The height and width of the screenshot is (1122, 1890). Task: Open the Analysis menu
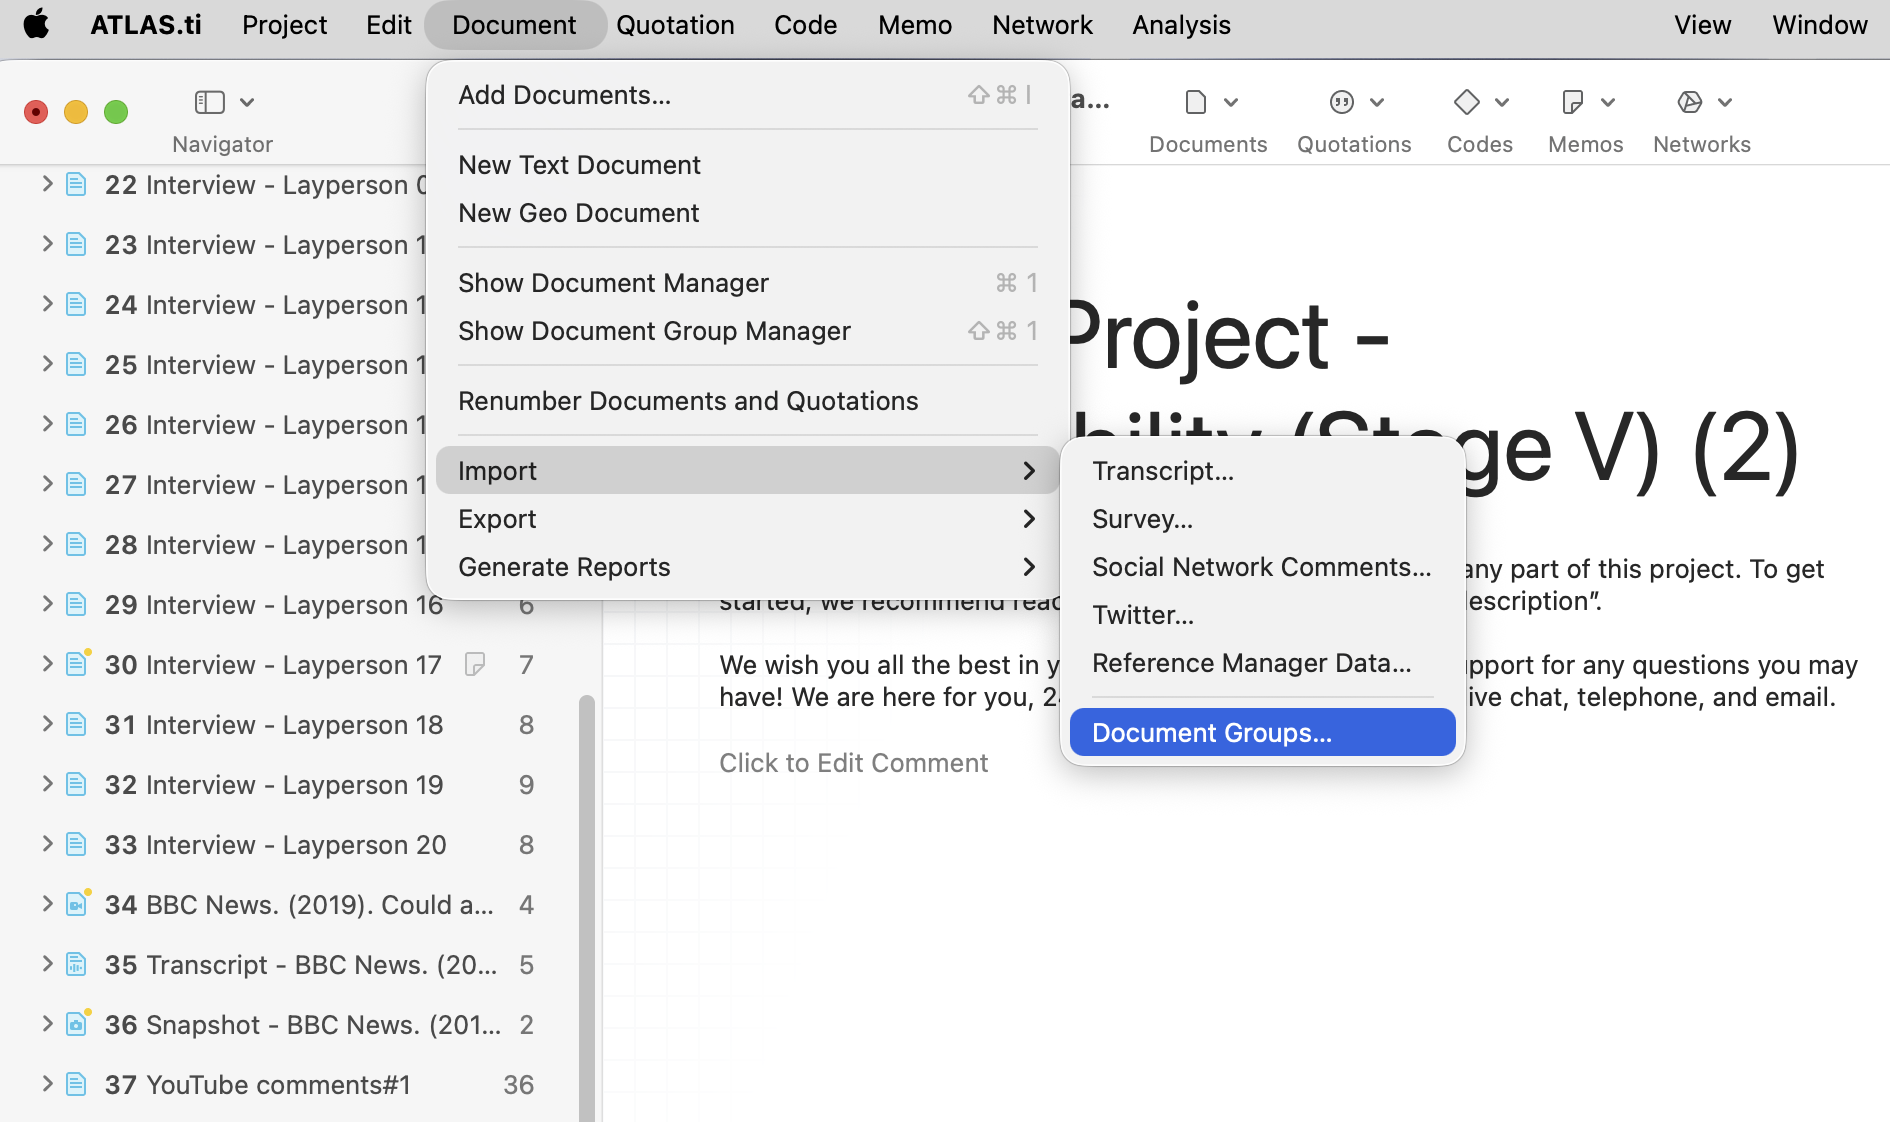click(x=1181, y=24)
